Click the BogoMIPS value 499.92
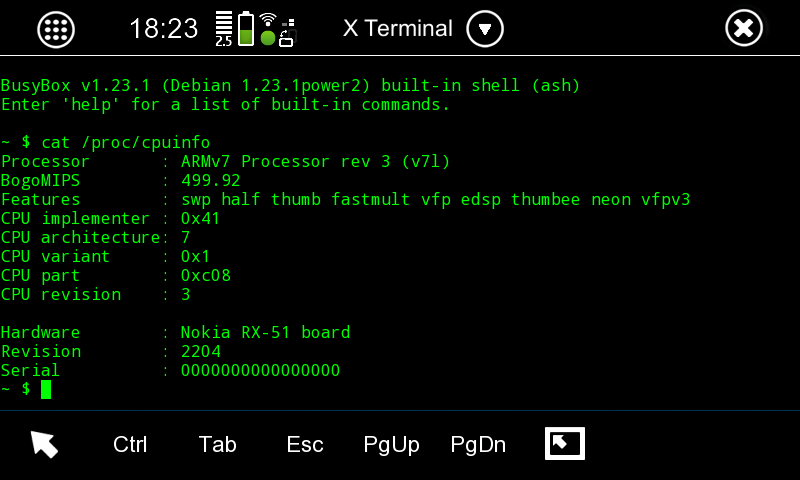 (211, 181)
